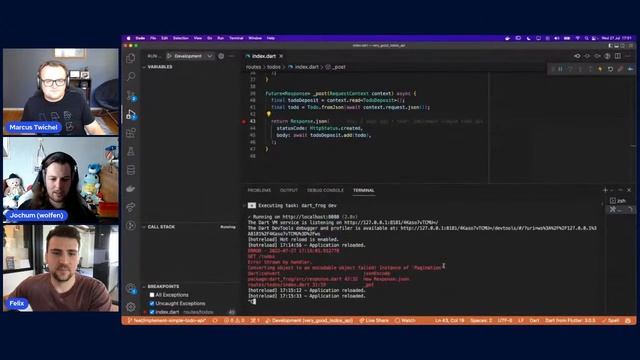Switch to the OUTPUT panel tab
The image size is (640, 360).
(x=289, y=190)
